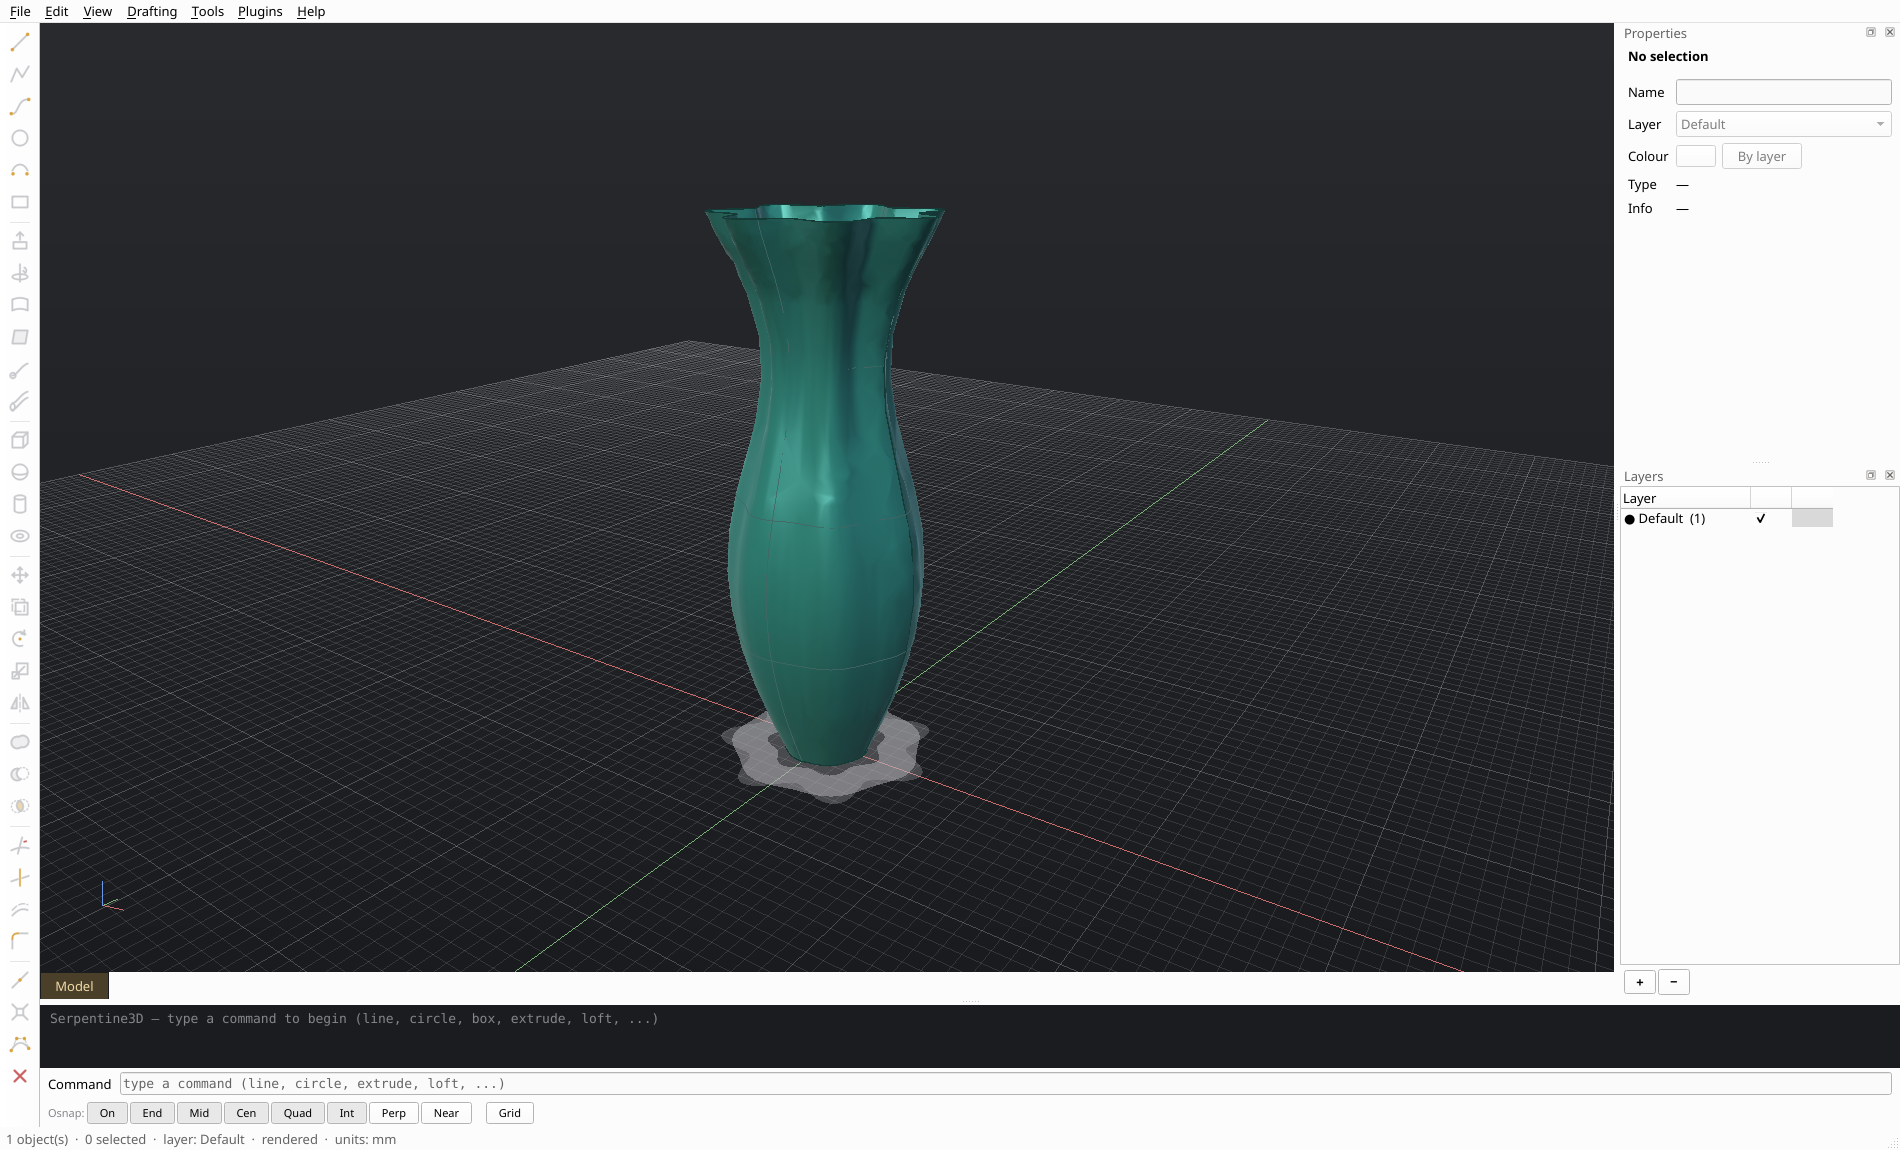Viewport: 1900px width, 1150px height.
Task: Select the Explode tool
Action: pyautogui.click(x=20, y=1012)
